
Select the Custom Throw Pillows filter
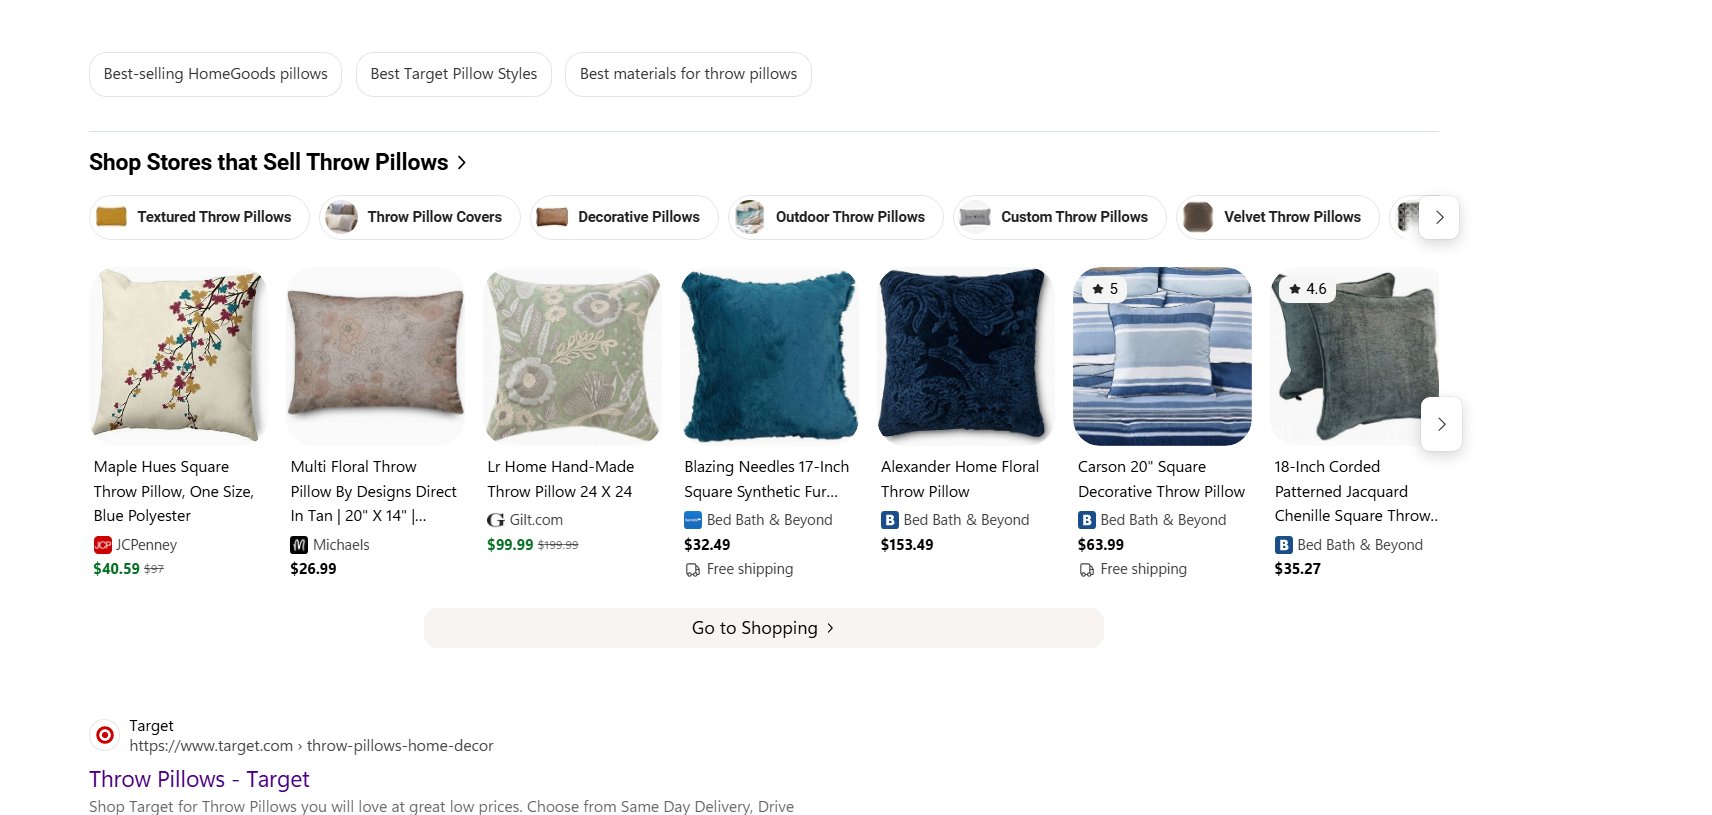(x=1058, y=217)
